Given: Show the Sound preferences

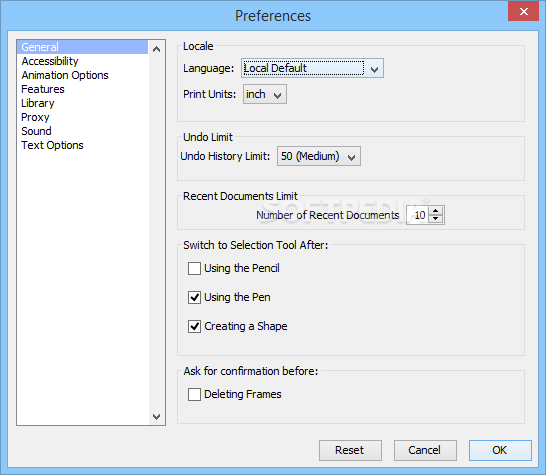Looking at the screenshot, I should [x=36, y=131].
